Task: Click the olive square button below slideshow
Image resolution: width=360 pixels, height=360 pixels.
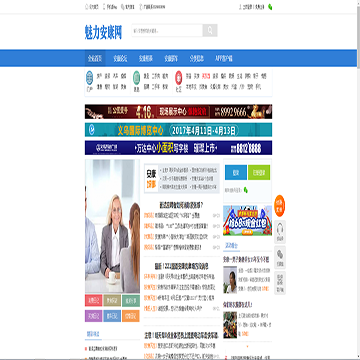Action: coord(112,300)
